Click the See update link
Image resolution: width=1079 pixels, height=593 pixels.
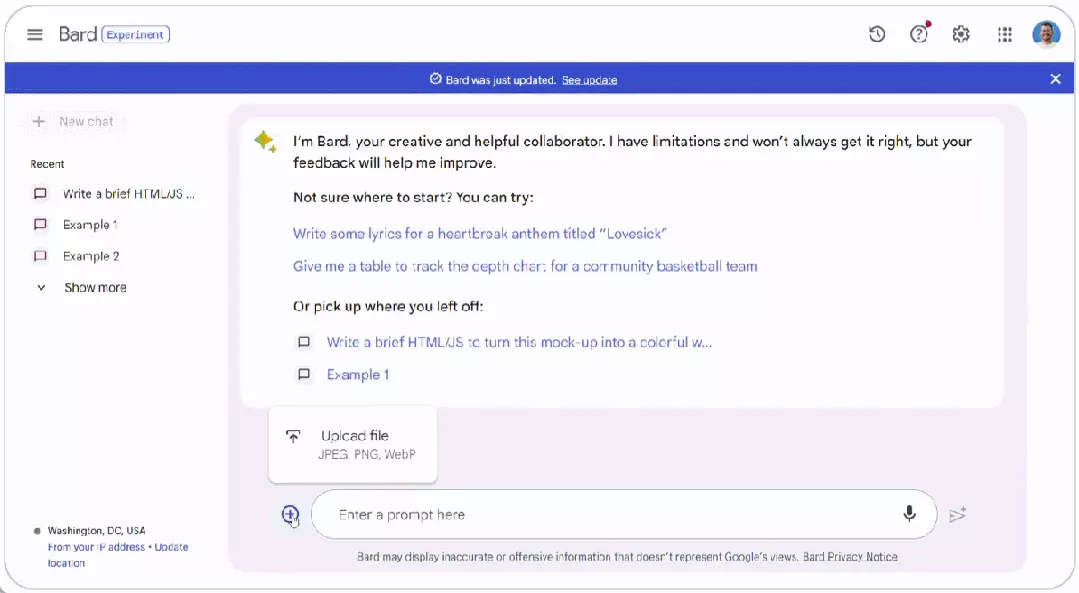pos(589,80)
